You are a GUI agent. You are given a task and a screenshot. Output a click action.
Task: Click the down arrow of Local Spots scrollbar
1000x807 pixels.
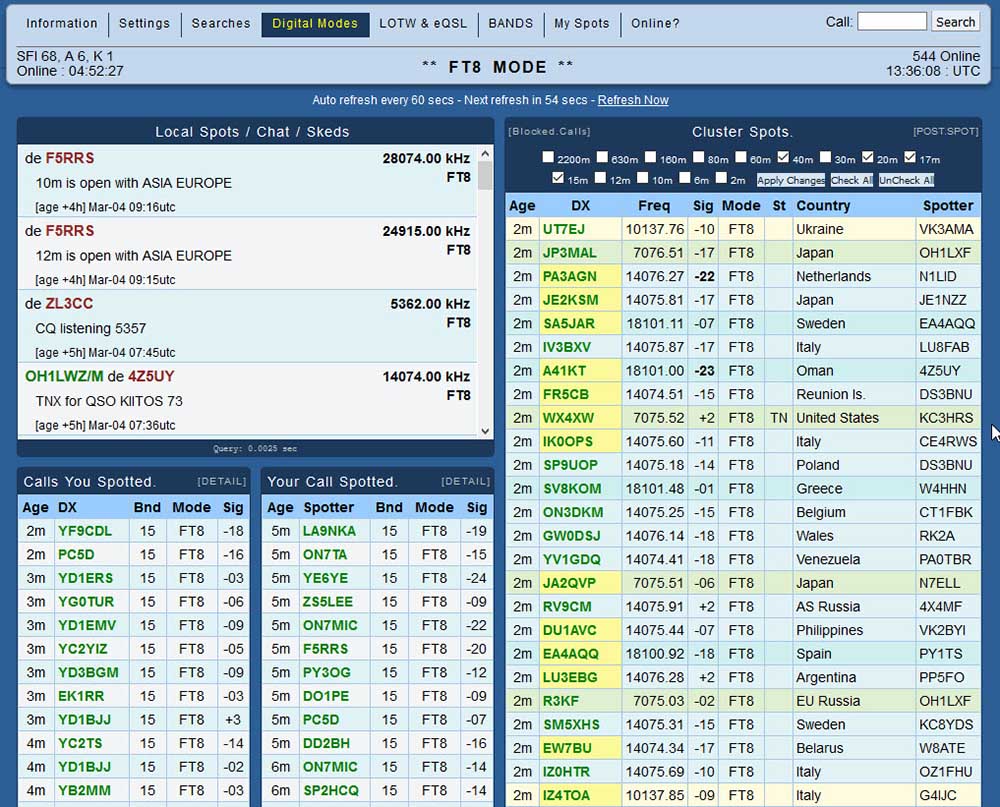tap(485, 431)
